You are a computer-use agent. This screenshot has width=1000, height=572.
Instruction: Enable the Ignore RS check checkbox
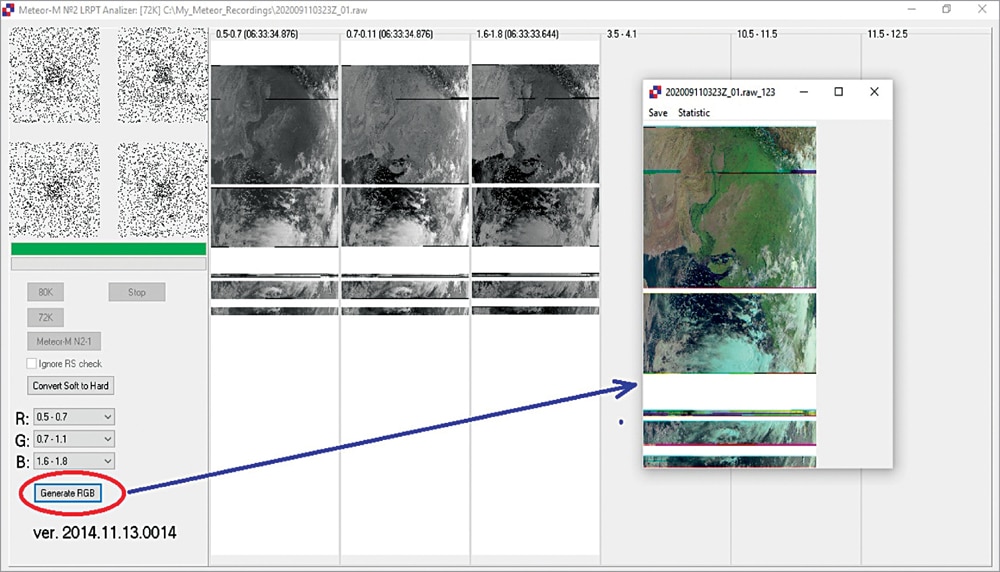[x=32, y=364]
